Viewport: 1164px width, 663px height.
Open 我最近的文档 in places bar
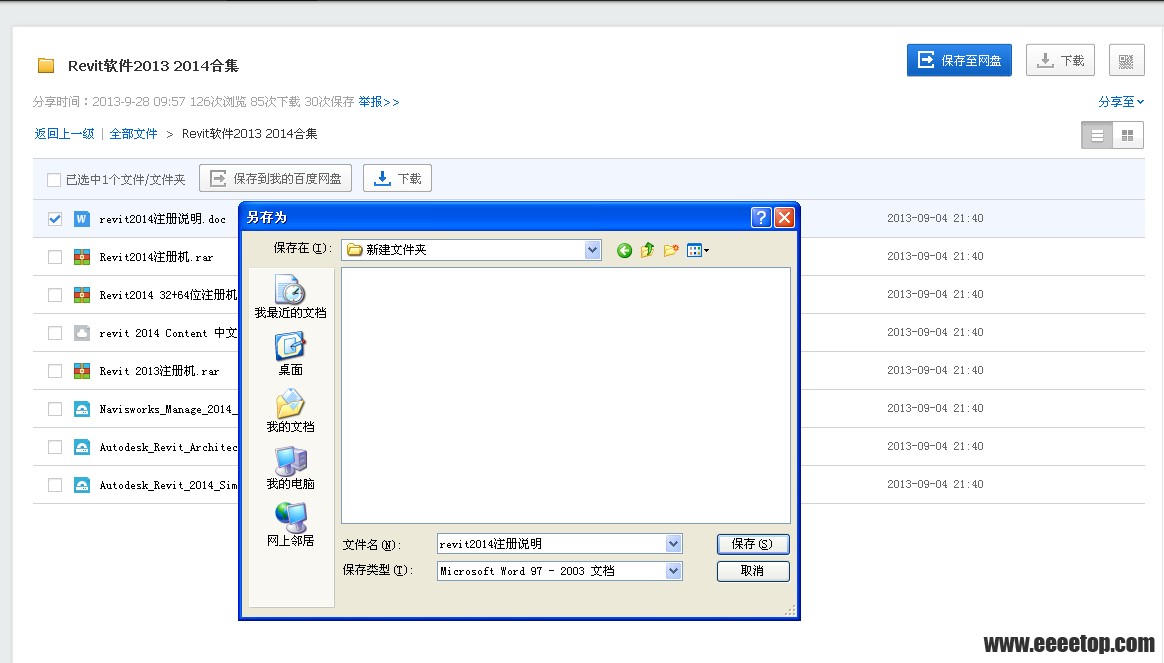[290, 297]
